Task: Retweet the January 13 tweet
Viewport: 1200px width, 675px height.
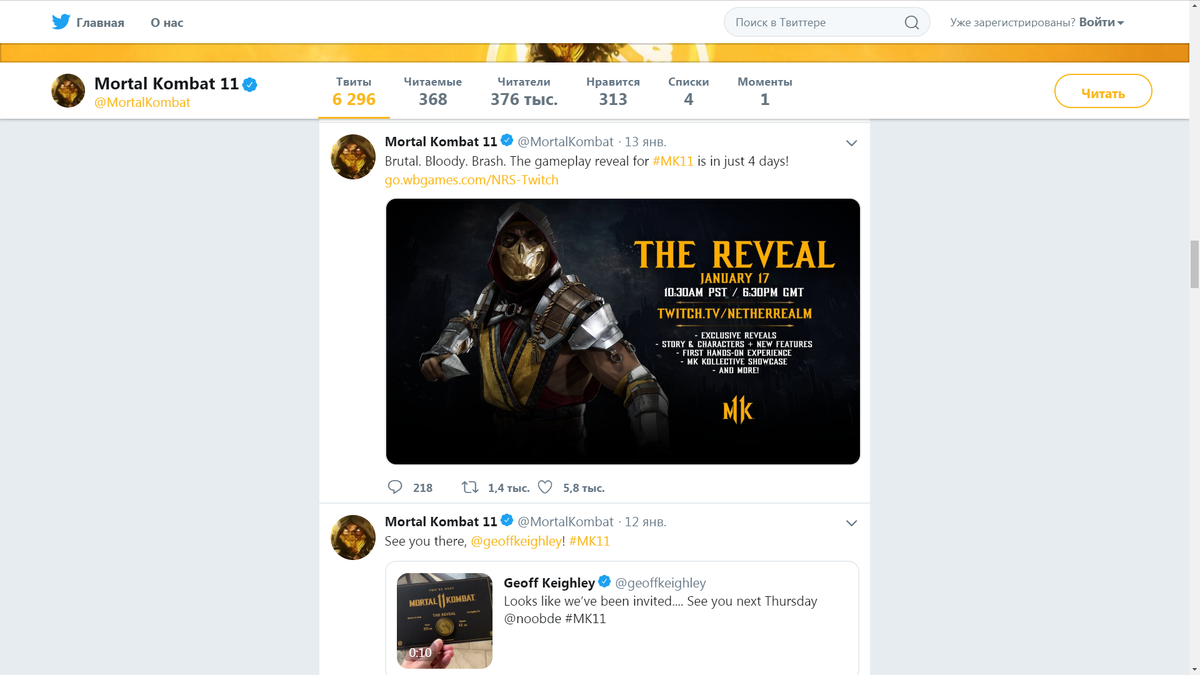Action: tap(470, 487)
